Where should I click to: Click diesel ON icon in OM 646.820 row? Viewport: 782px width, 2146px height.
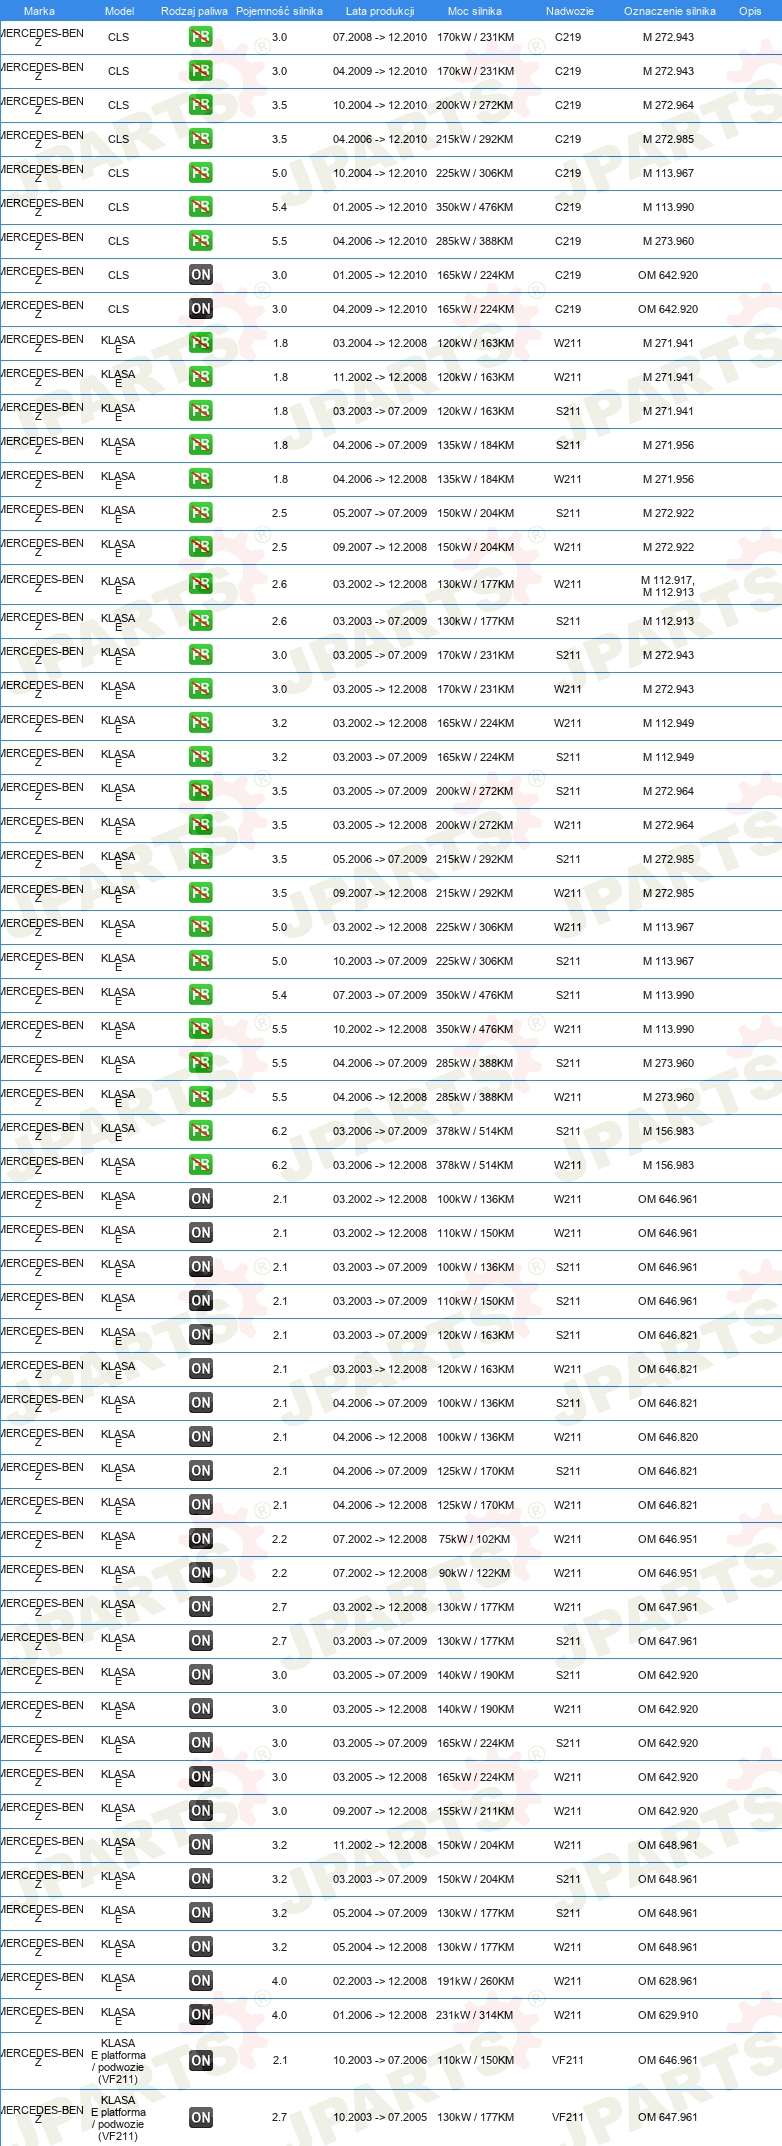(x=200, y=1437)
